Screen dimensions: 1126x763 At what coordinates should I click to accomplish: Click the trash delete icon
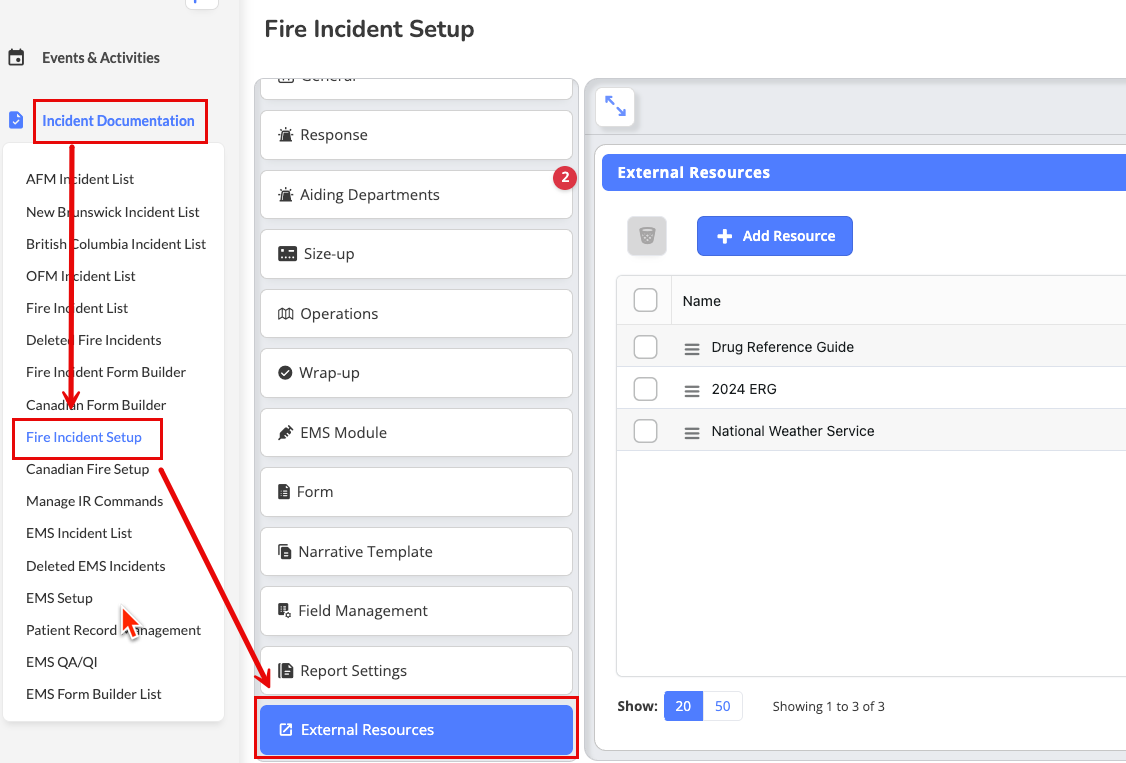click(x=647, y=236)
